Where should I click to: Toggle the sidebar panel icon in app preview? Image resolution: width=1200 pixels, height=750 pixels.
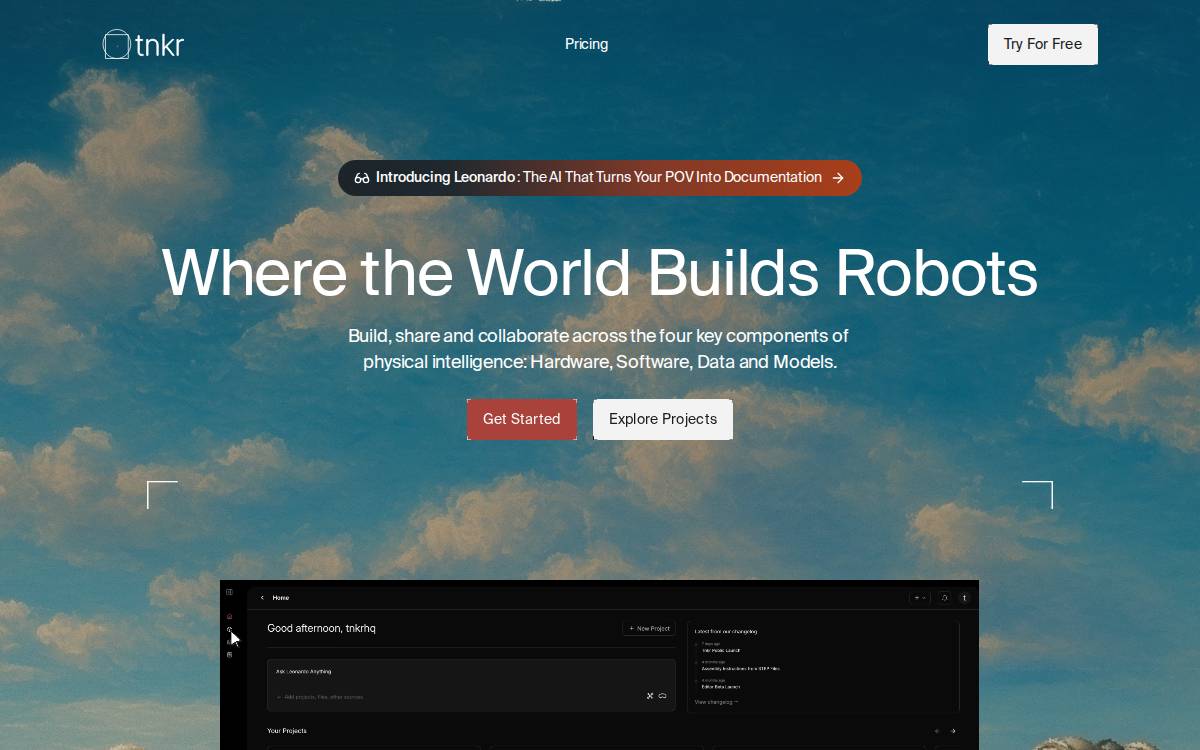tap(229, 592)
